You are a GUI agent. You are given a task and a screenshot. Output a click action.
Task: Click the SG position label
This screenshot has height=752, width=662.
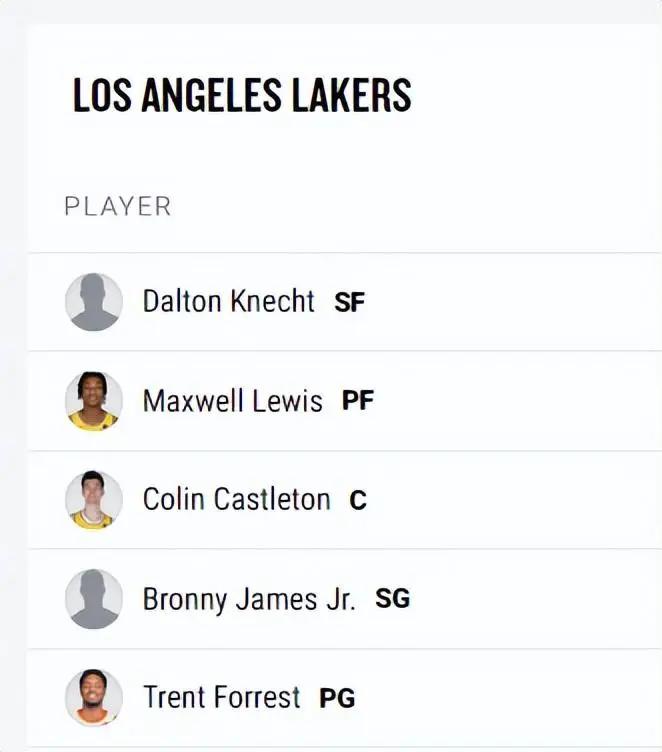pos(393,599)
